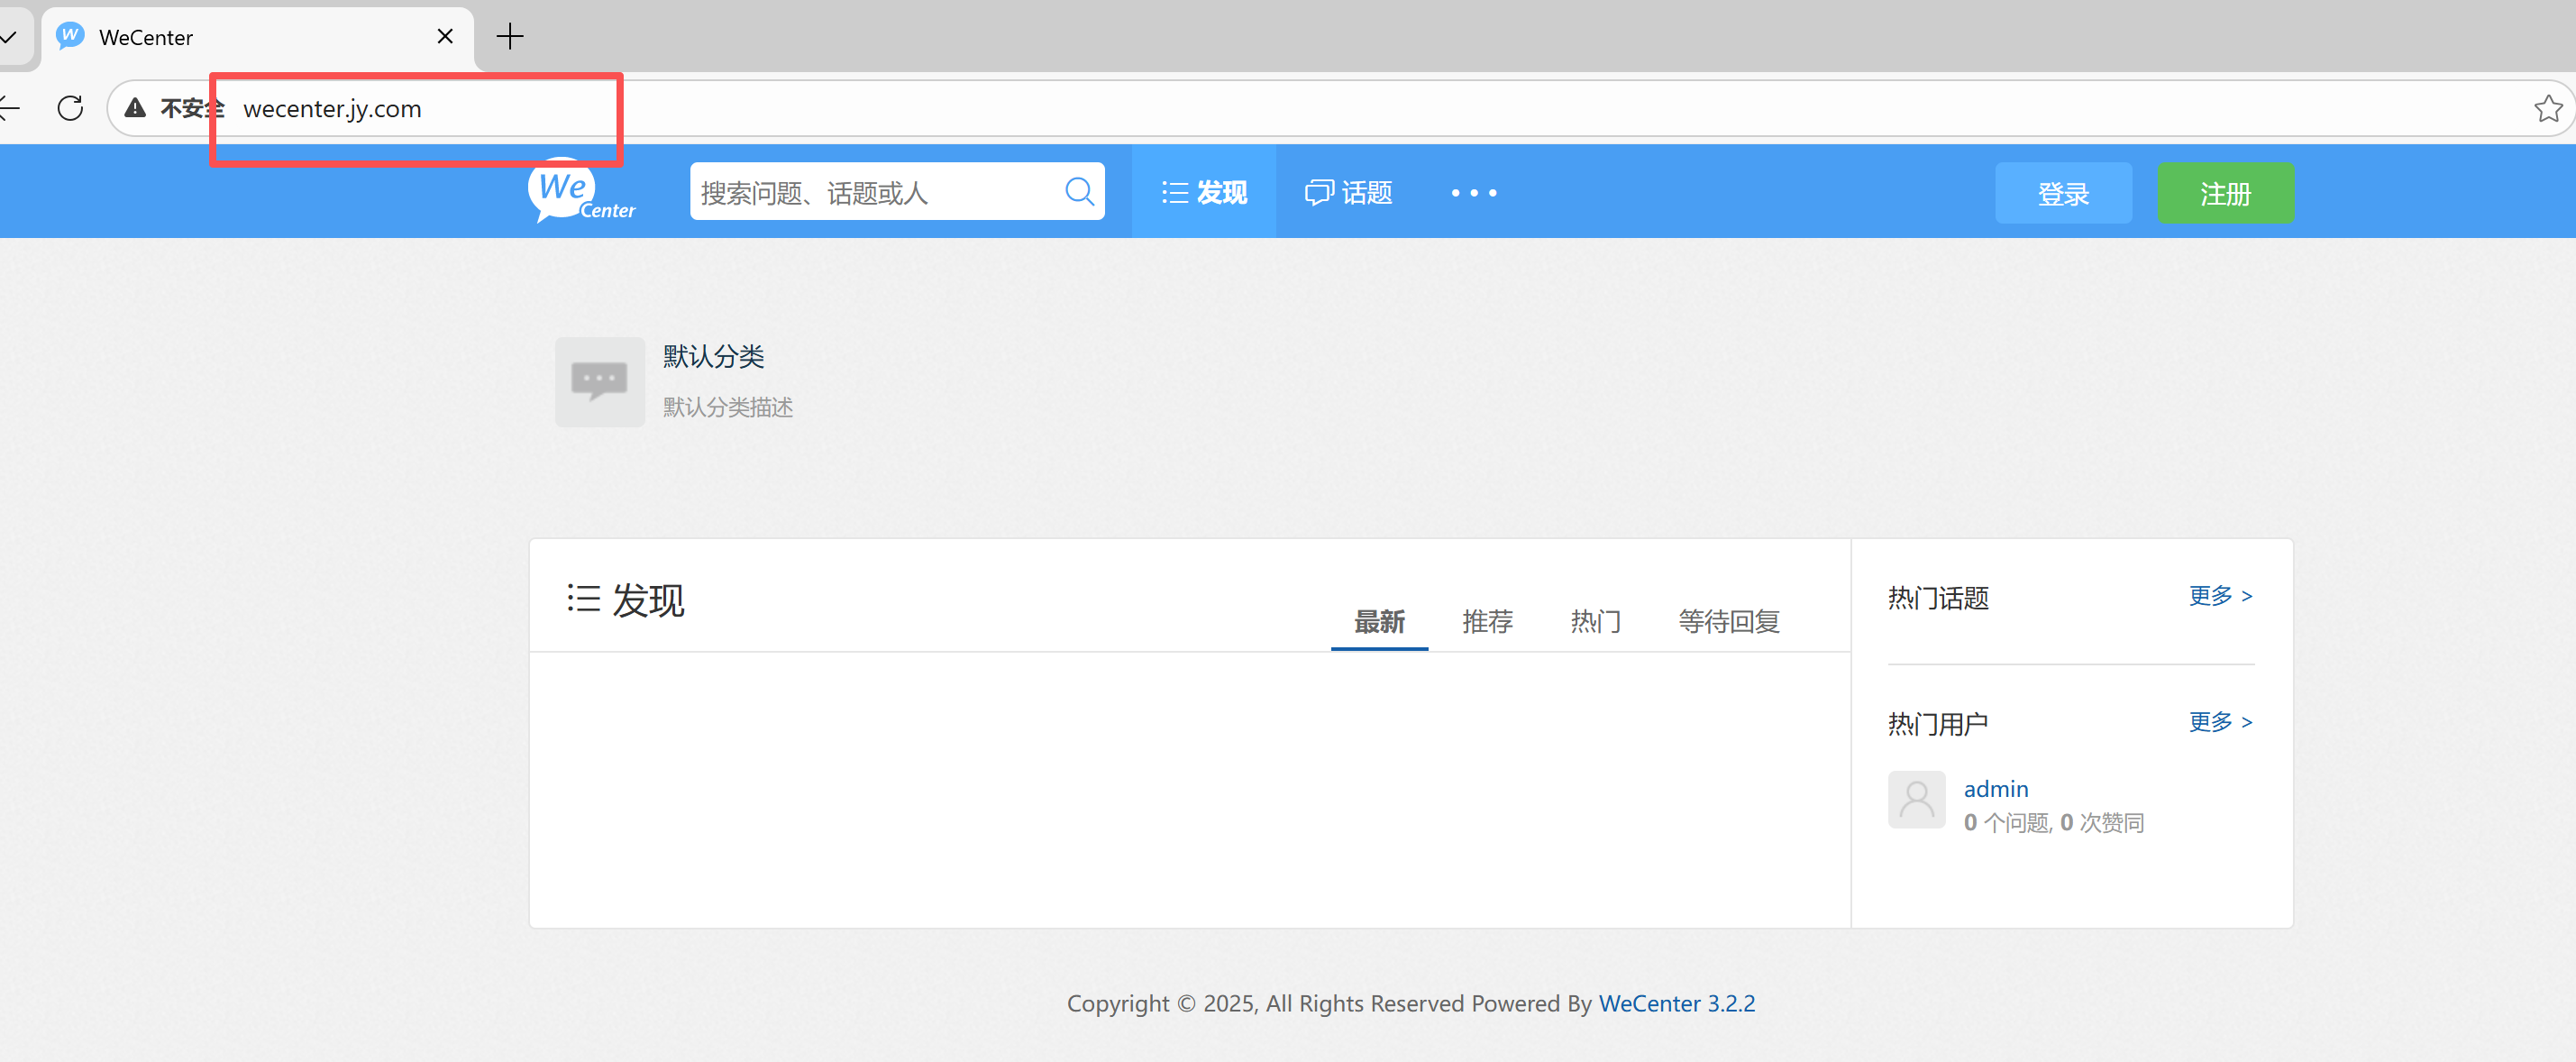This screenshot has height=1062, width=2576.
Task: Open the three-dots more menu
Action: [1473, 193]
